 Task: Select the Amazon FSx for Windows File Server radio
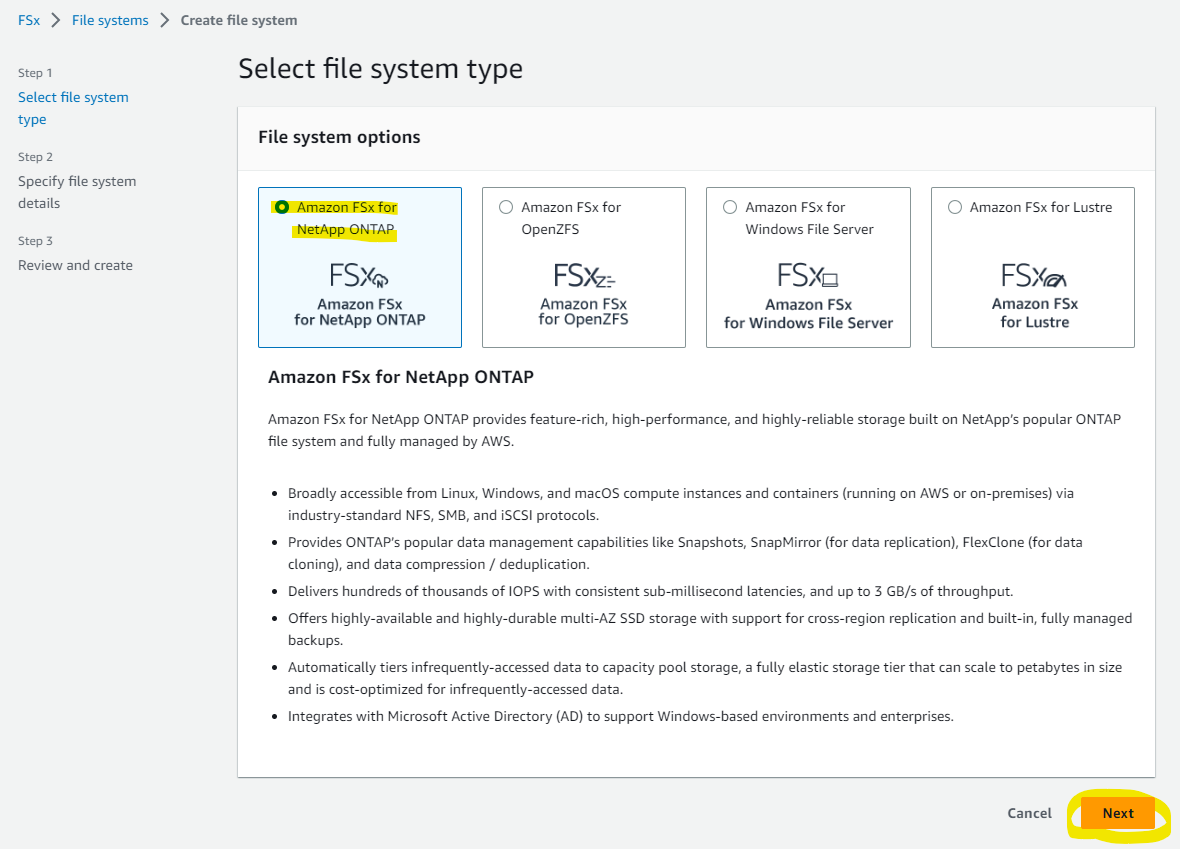(x=730, y=206)
